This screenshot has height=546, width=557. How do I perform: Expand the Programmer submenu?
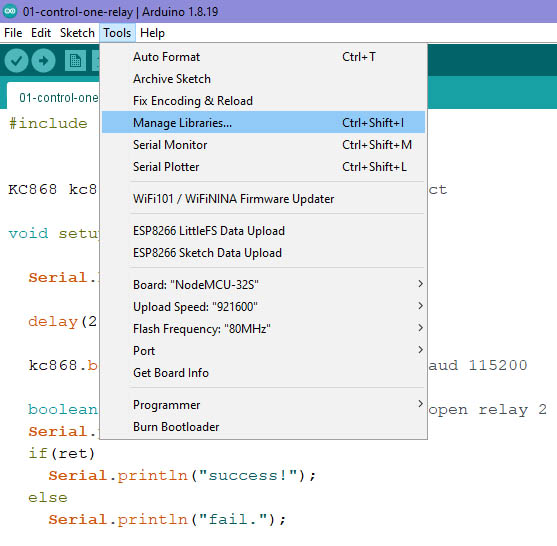(x=263, y=405)
